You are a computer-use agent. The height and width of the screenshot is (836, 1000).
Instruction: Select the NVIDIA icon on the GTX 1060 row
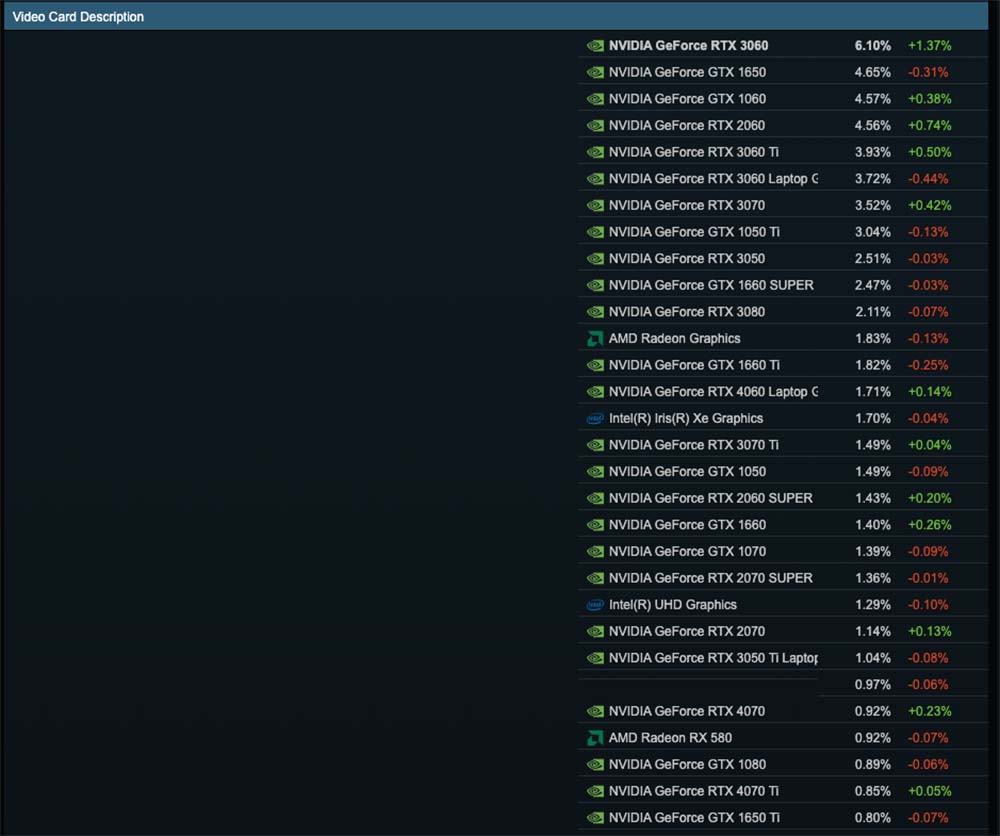pyautogui.click(x=595, y=99)
